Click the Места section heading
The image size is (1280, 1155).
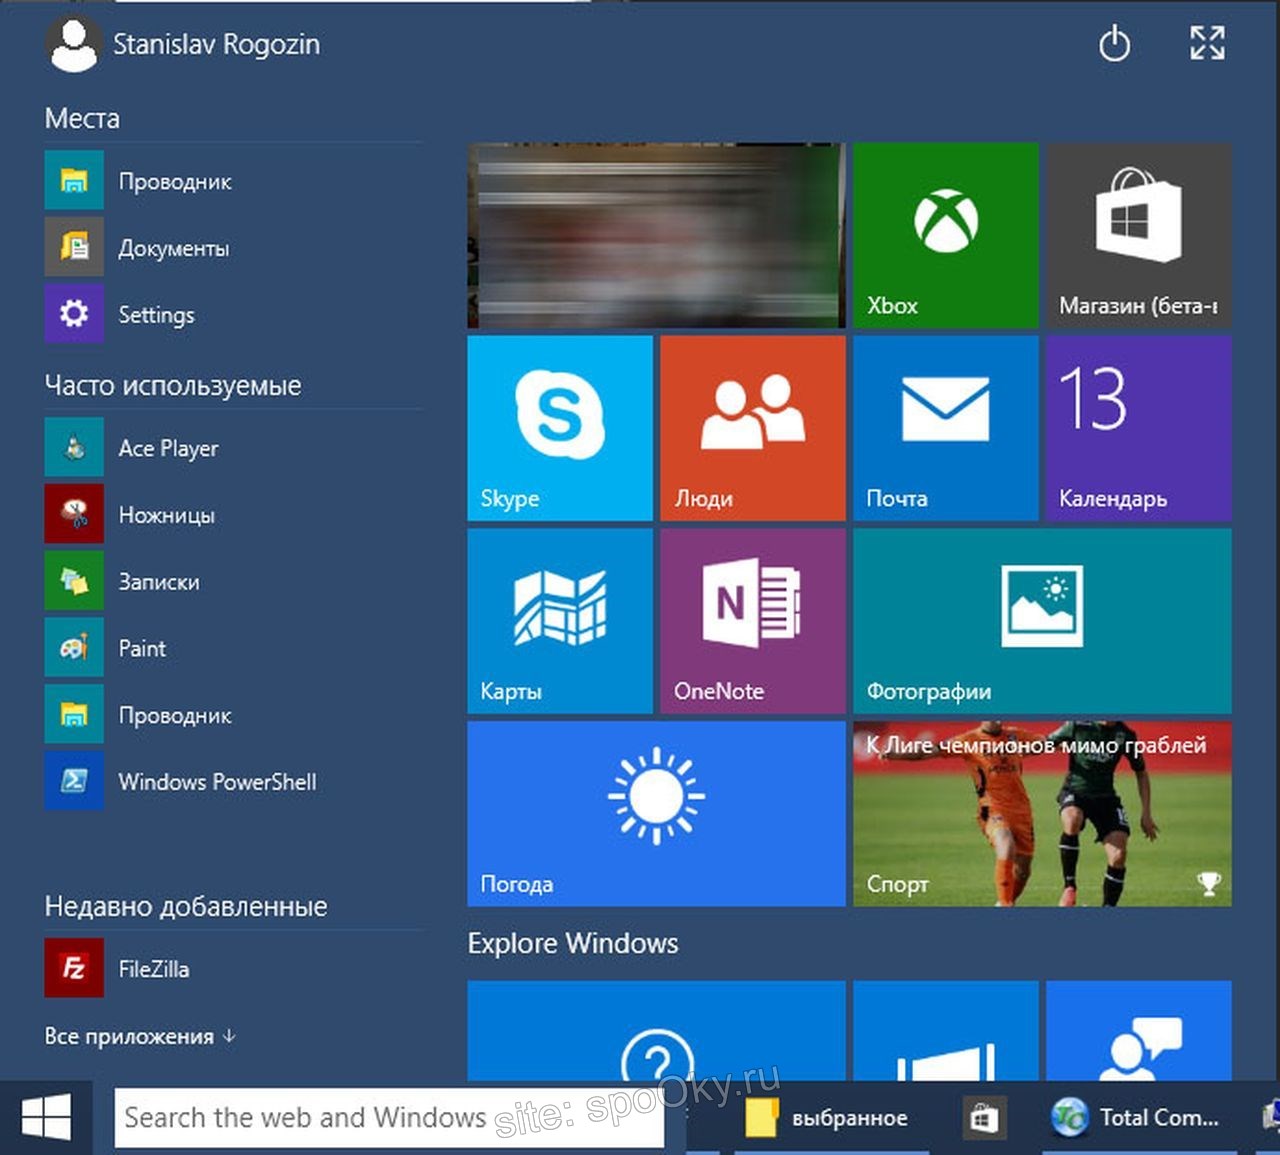pyautogui.click(x=82, y=118)
